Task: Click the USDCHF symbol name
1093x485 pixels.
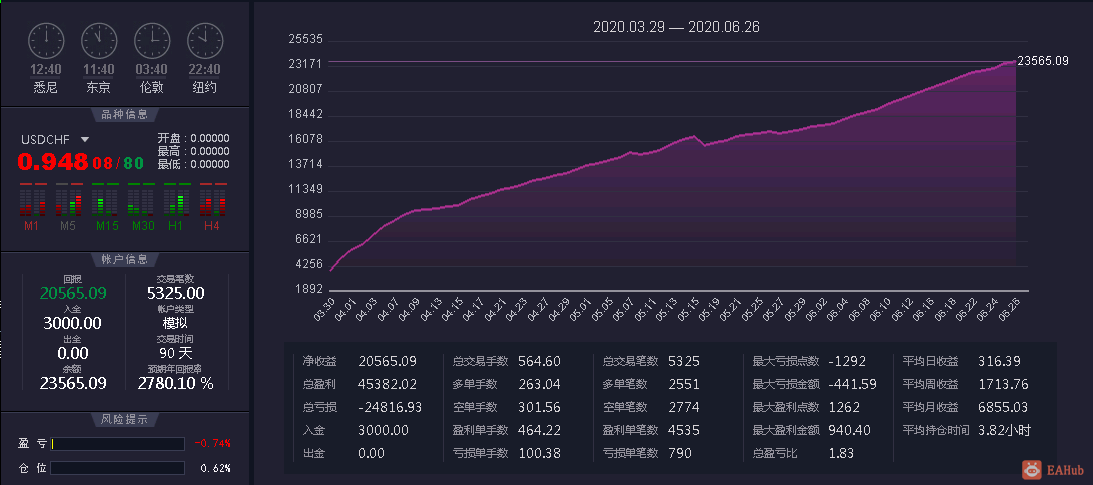Action: click(x=45, y=139)
